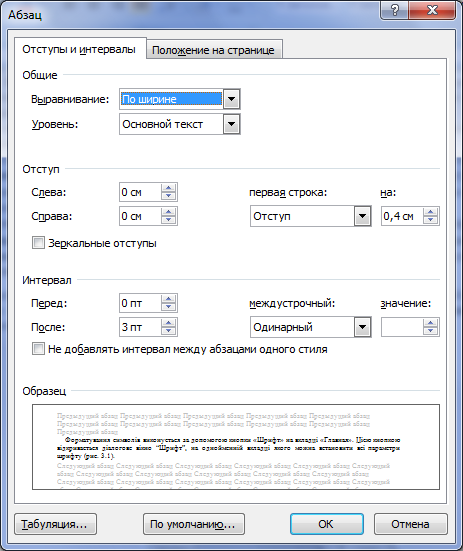Open the междустрочный dropdown arrow
Viewport: 463px width, 551px height.
363,327
